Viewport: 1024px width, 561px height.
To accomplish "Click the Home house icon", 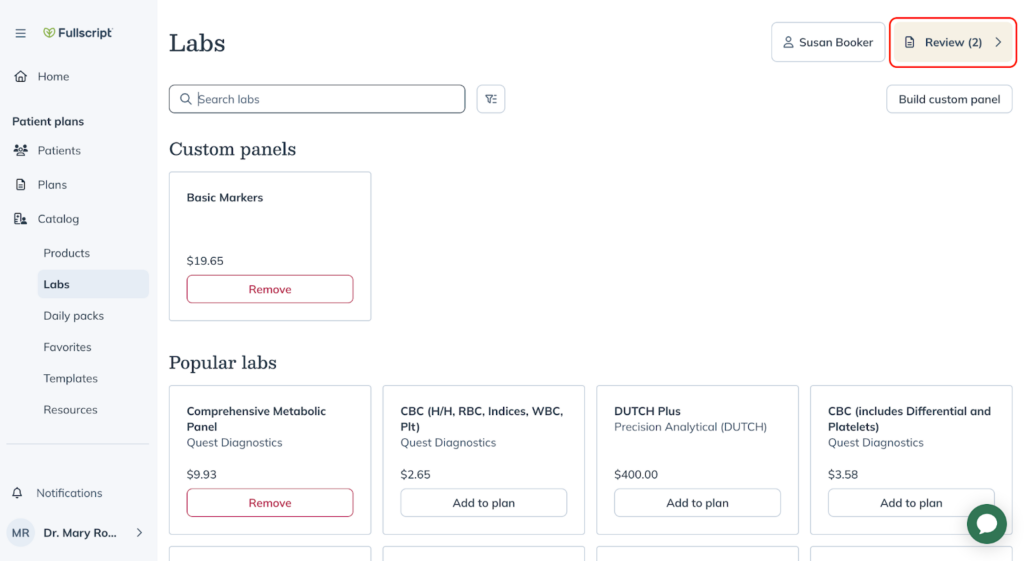I will (21, 76).
